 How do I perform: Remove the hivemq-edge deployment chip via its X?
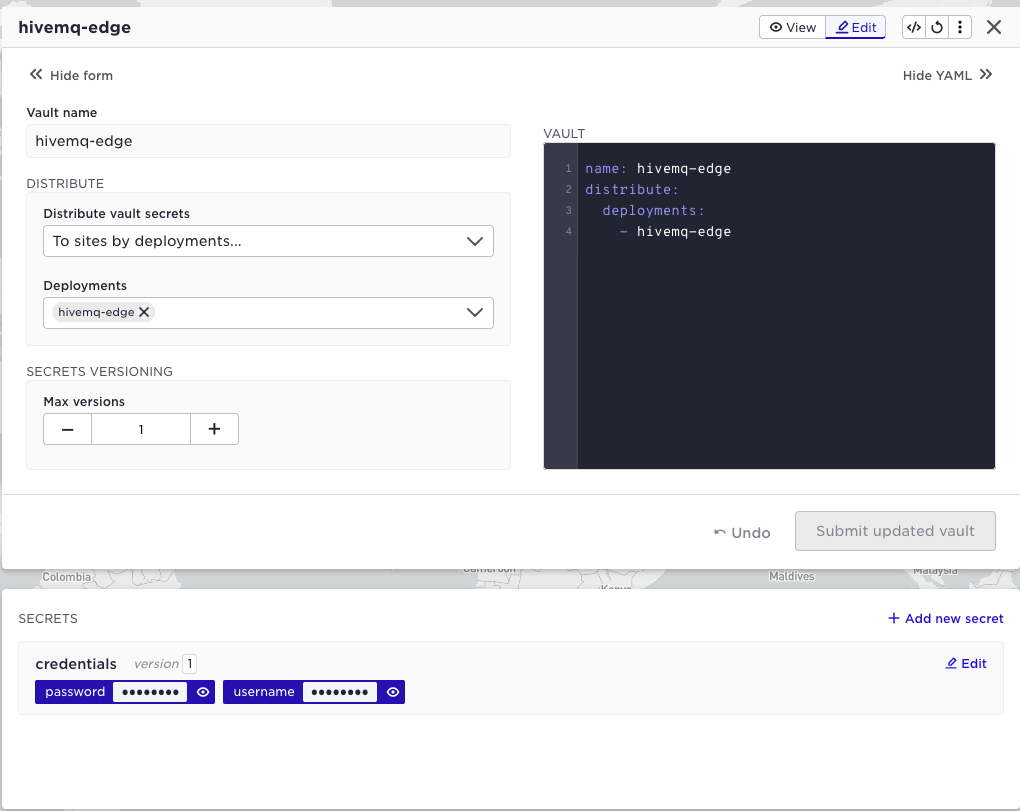(x=144, y=311)
